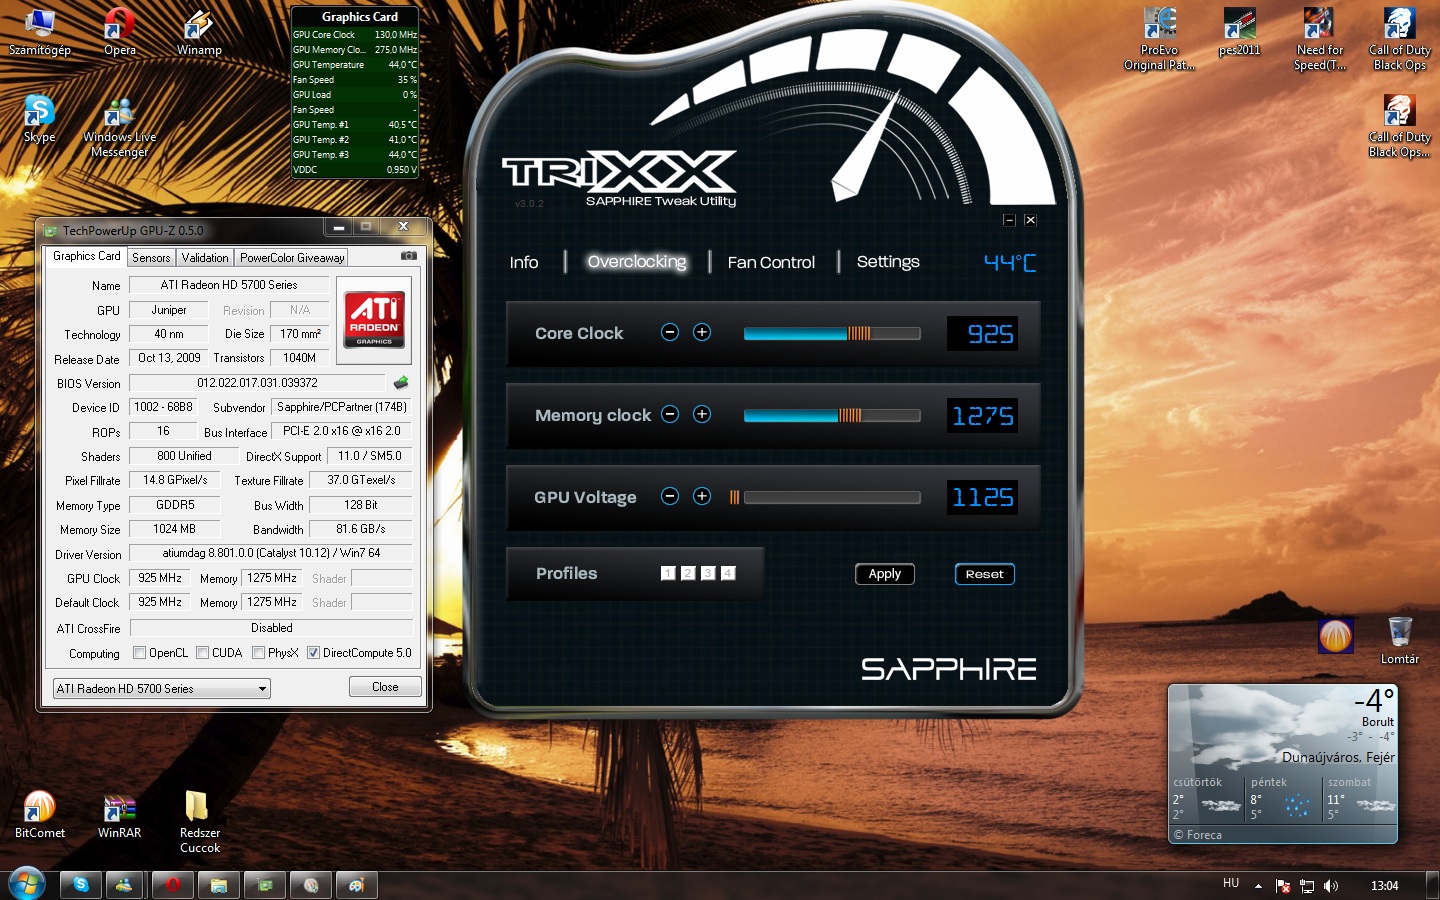Open the BitComet desktop shortcut
This screenshot has height=900, width=1440.
[40, 814]
